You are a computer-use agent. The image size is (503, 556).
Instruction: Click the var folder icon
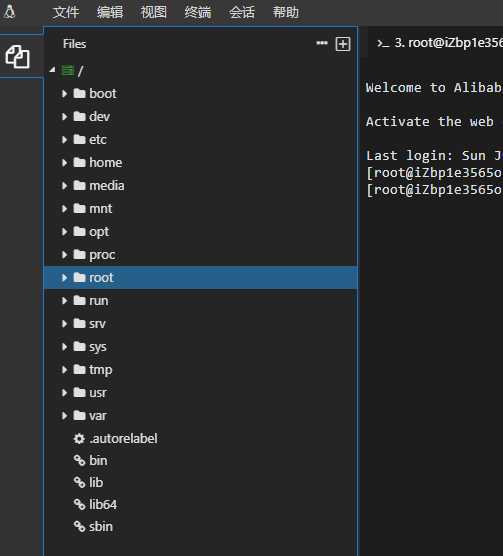[x=79, y=415]
